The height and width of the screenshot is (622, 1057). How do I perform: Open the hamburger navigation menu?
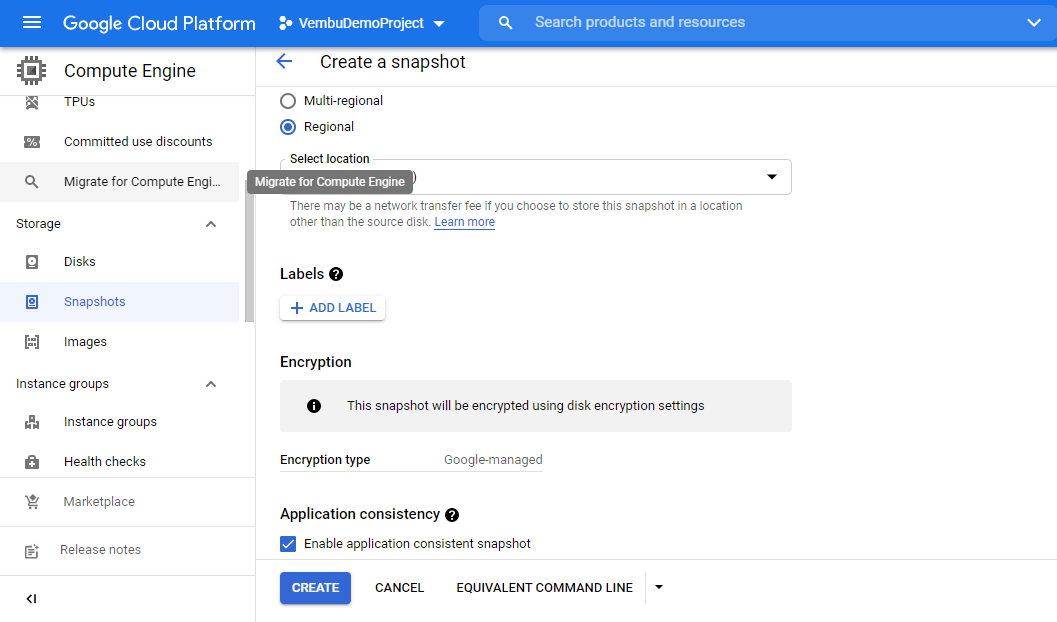[32, 23]
